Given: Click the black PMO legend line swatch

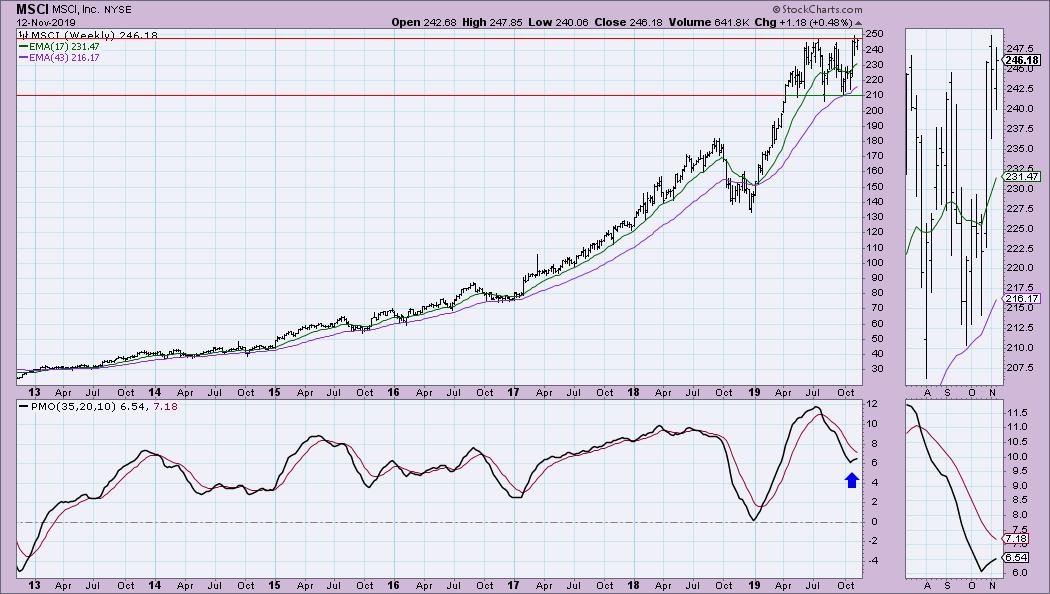Looking at the screenshot, I should [x=23, y=406].
